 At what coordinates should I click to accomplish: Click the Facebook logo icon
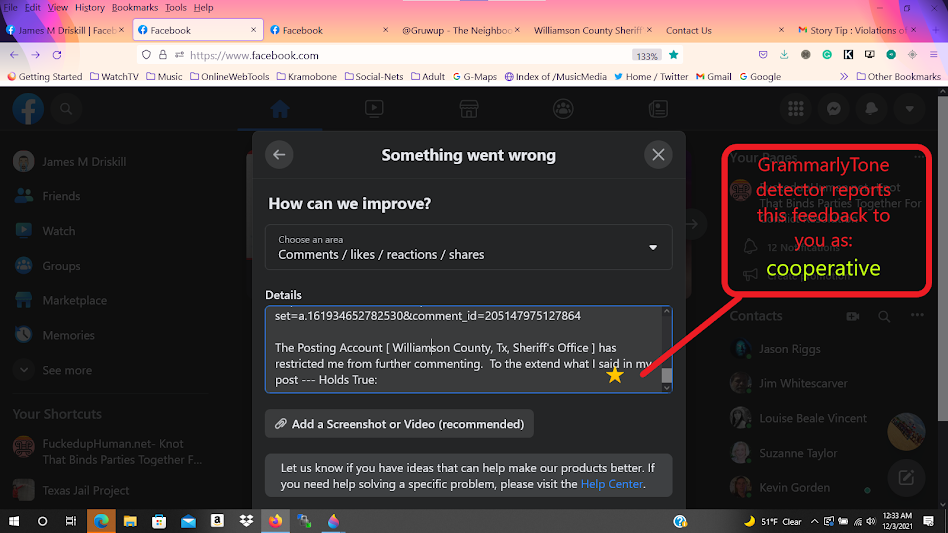pos(28,109)
